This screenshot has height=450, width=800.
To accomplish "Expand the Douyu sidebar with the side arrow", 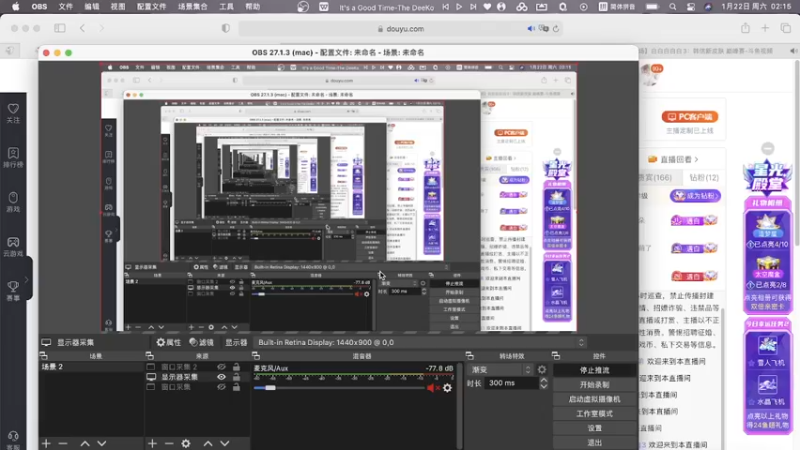I will pos(27,280).
